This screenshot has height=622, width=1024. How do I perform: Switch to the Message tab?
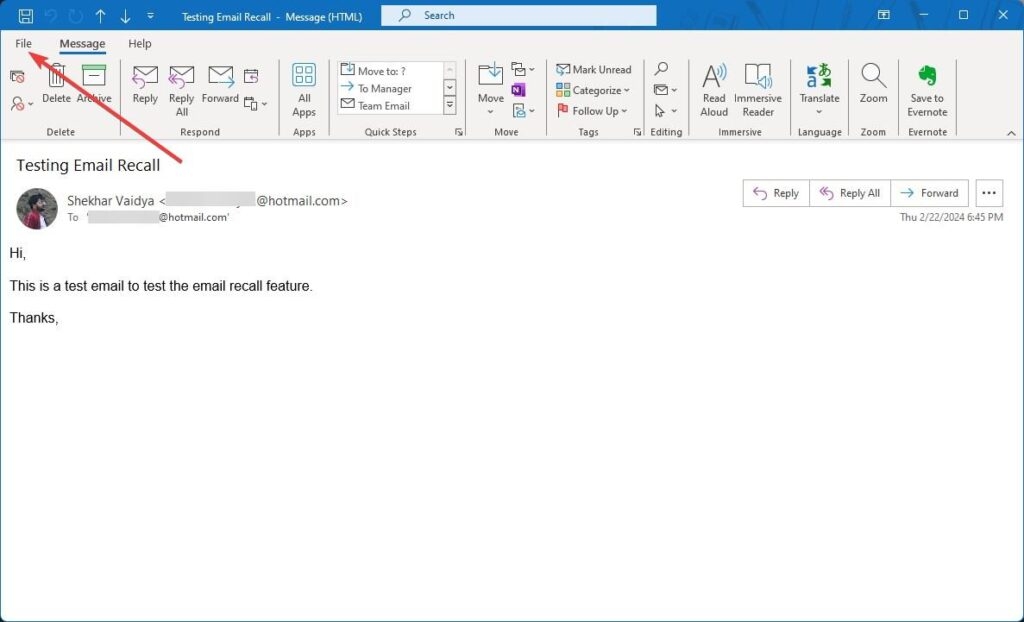pyautogui.click(x=82, y=44)
